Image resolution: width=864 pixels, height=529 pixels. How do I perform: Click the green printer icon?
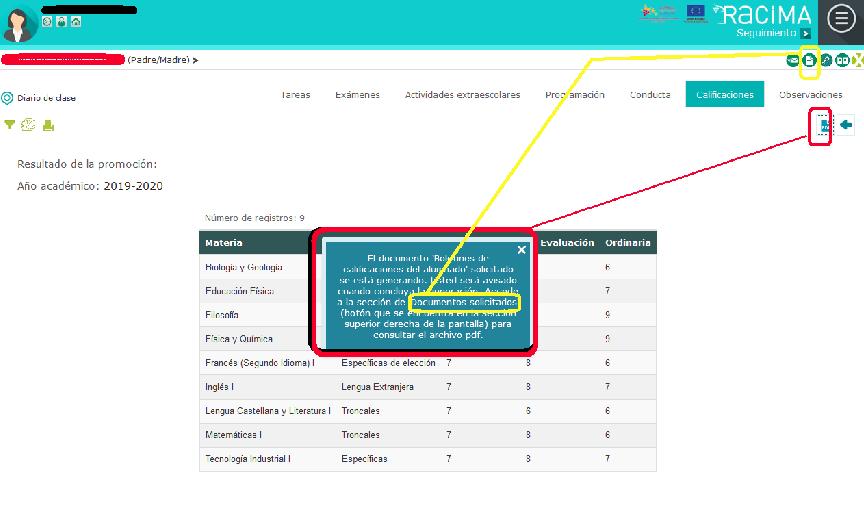pyautogui.click(x=48, y=125)
